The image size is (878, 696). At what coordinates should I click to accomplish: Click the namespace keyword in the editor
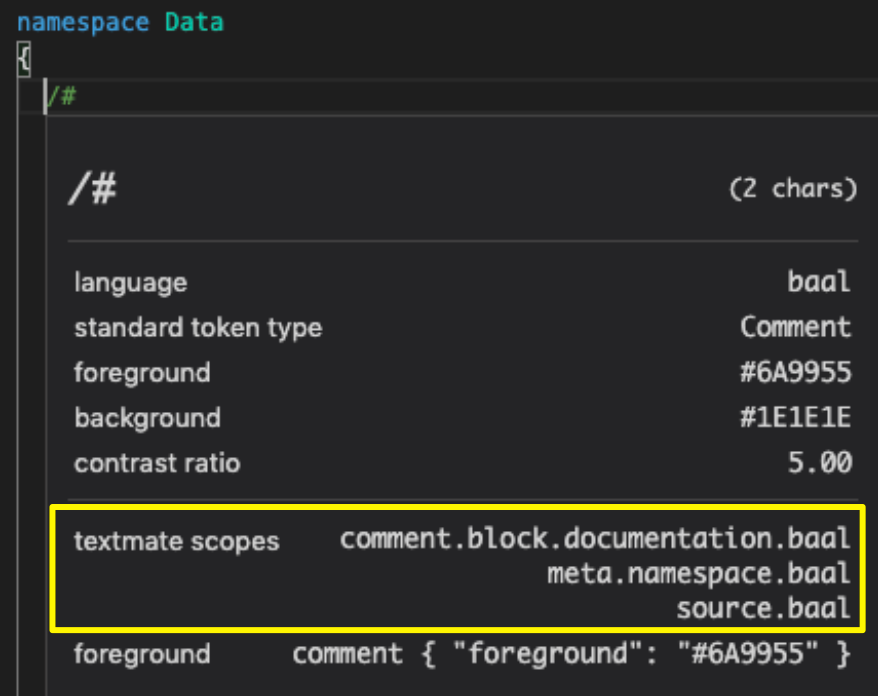coord(83,24)
